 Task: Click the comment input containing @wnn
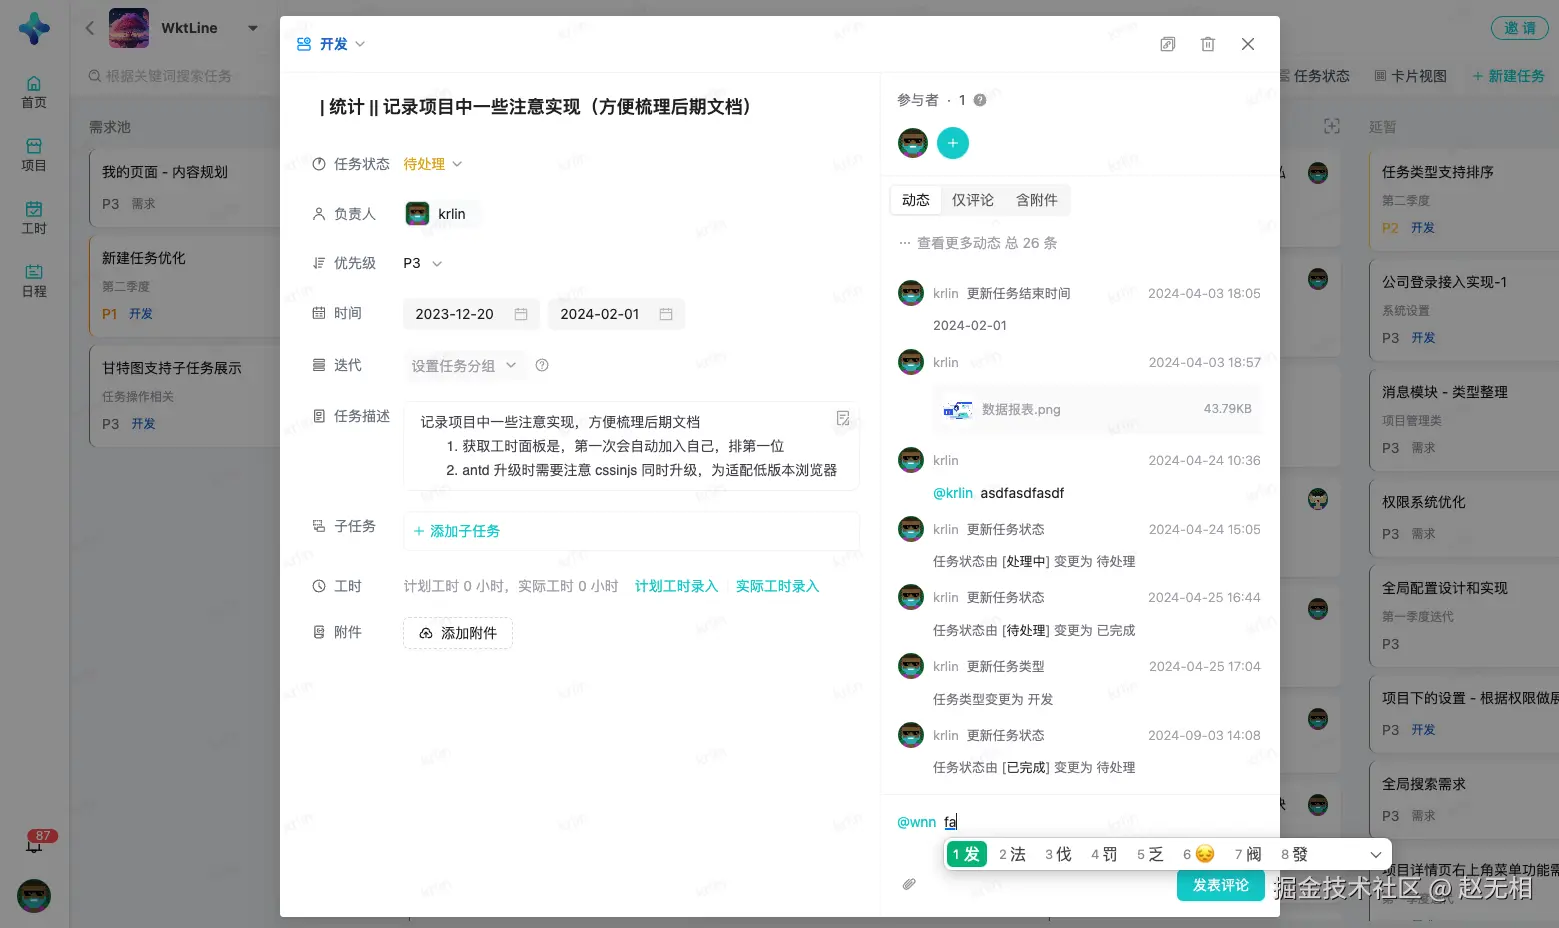click(1080, 822)
